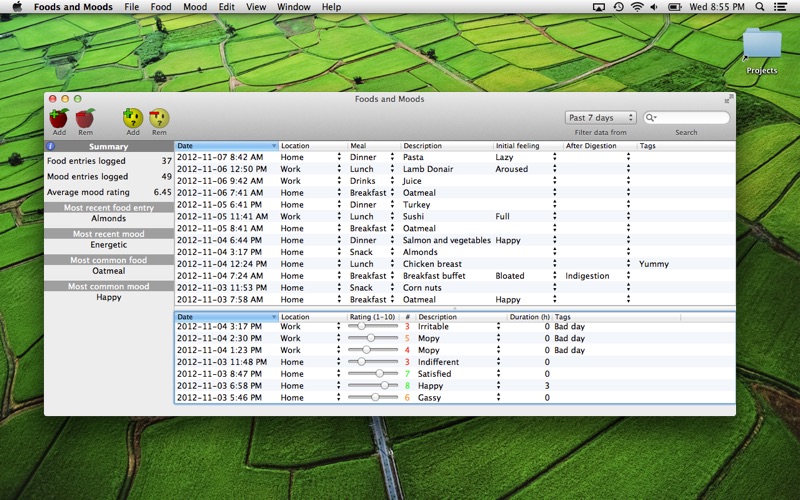The width and height of the screenshot is (800, 500).
Task: Open Location dropdown for Lamb Donair row
Action: click(338, 169)
